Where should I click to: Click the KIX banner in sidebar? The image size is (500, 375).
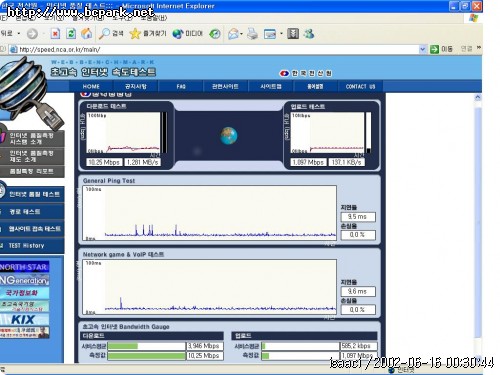[24, 319]
